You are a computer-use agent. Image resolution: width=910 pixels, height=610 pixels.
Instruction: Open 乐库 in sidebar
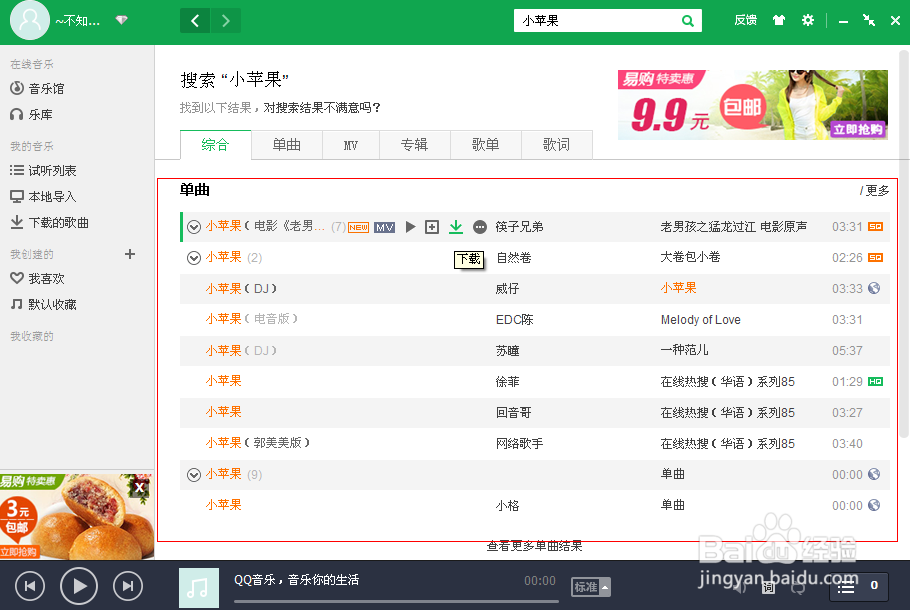pyautogui.click(x=31, y=114)
